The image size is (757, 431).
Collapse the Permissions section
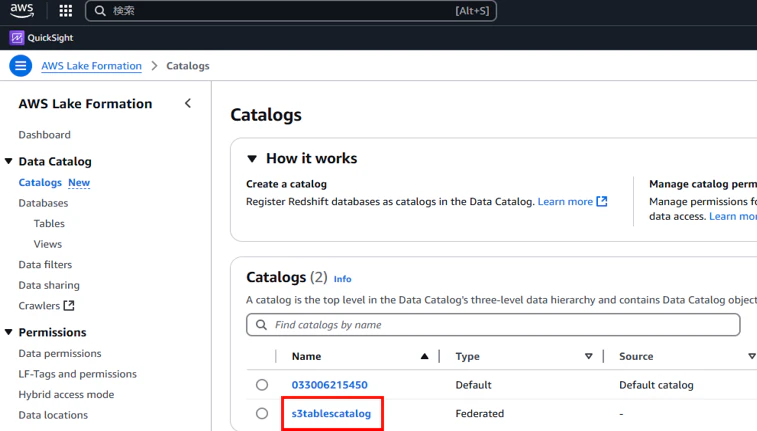(x=9, y=332)
